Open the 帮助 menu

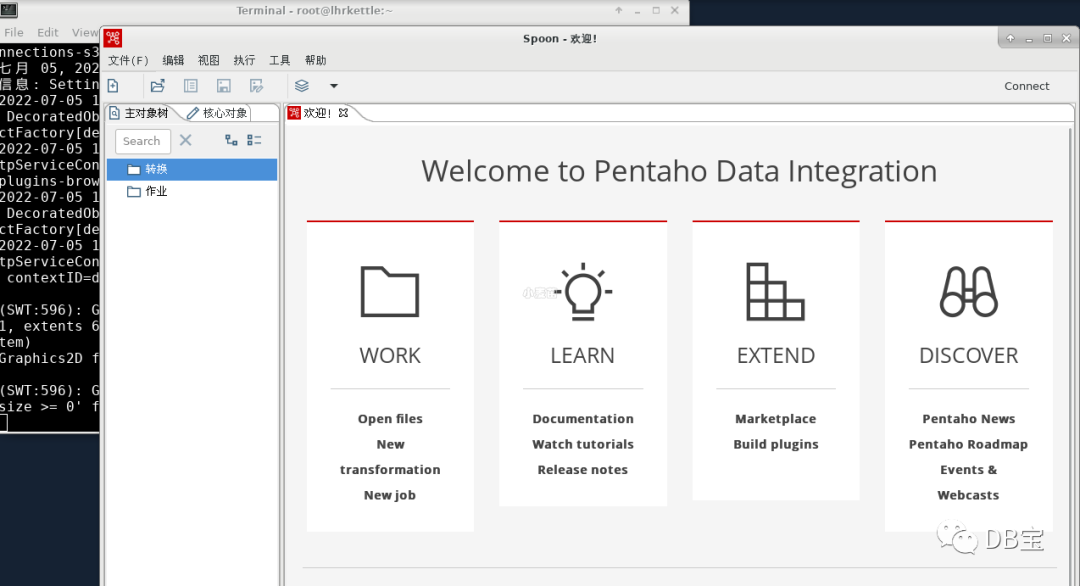[315, 61]
